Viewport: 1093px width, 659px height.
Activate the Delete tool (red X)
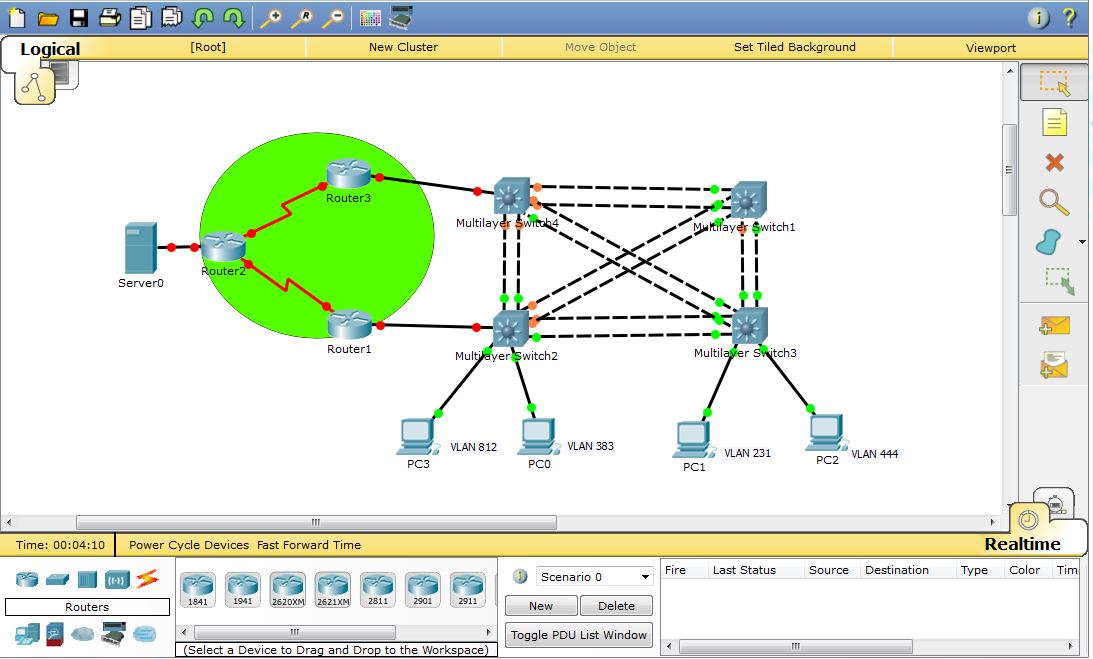[x=1054, y=162]
